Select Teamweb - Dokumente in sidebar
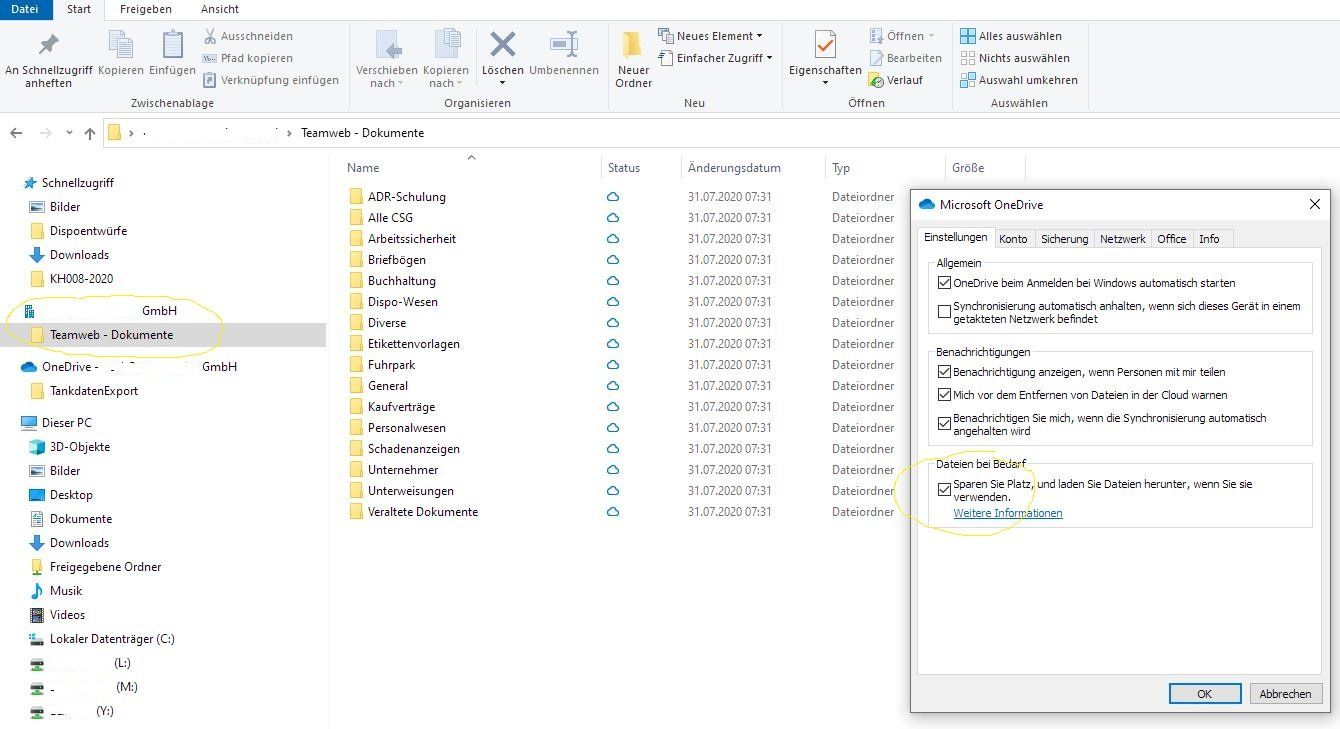The image size is (1340, 729). click(x=111, y=335)
